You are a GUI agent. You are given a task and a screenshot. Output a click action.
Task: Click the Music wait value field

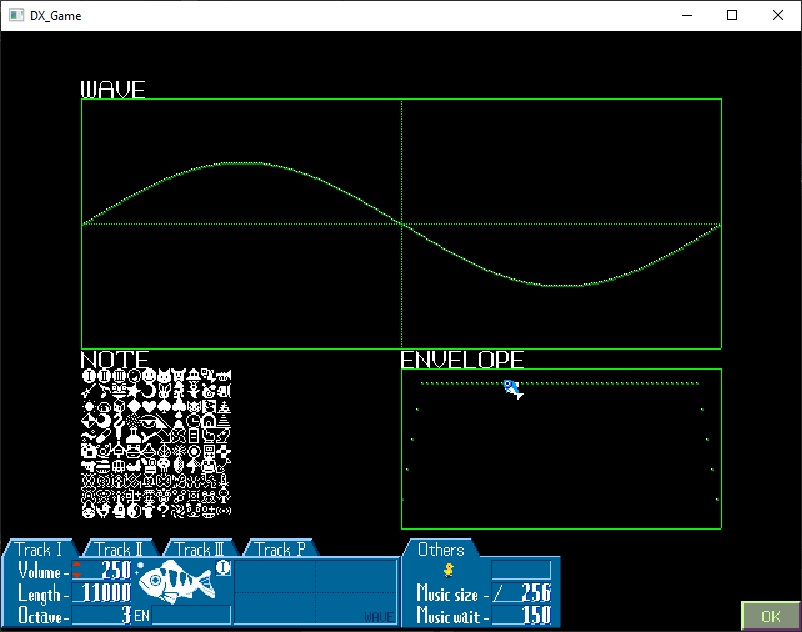point(520,614)
